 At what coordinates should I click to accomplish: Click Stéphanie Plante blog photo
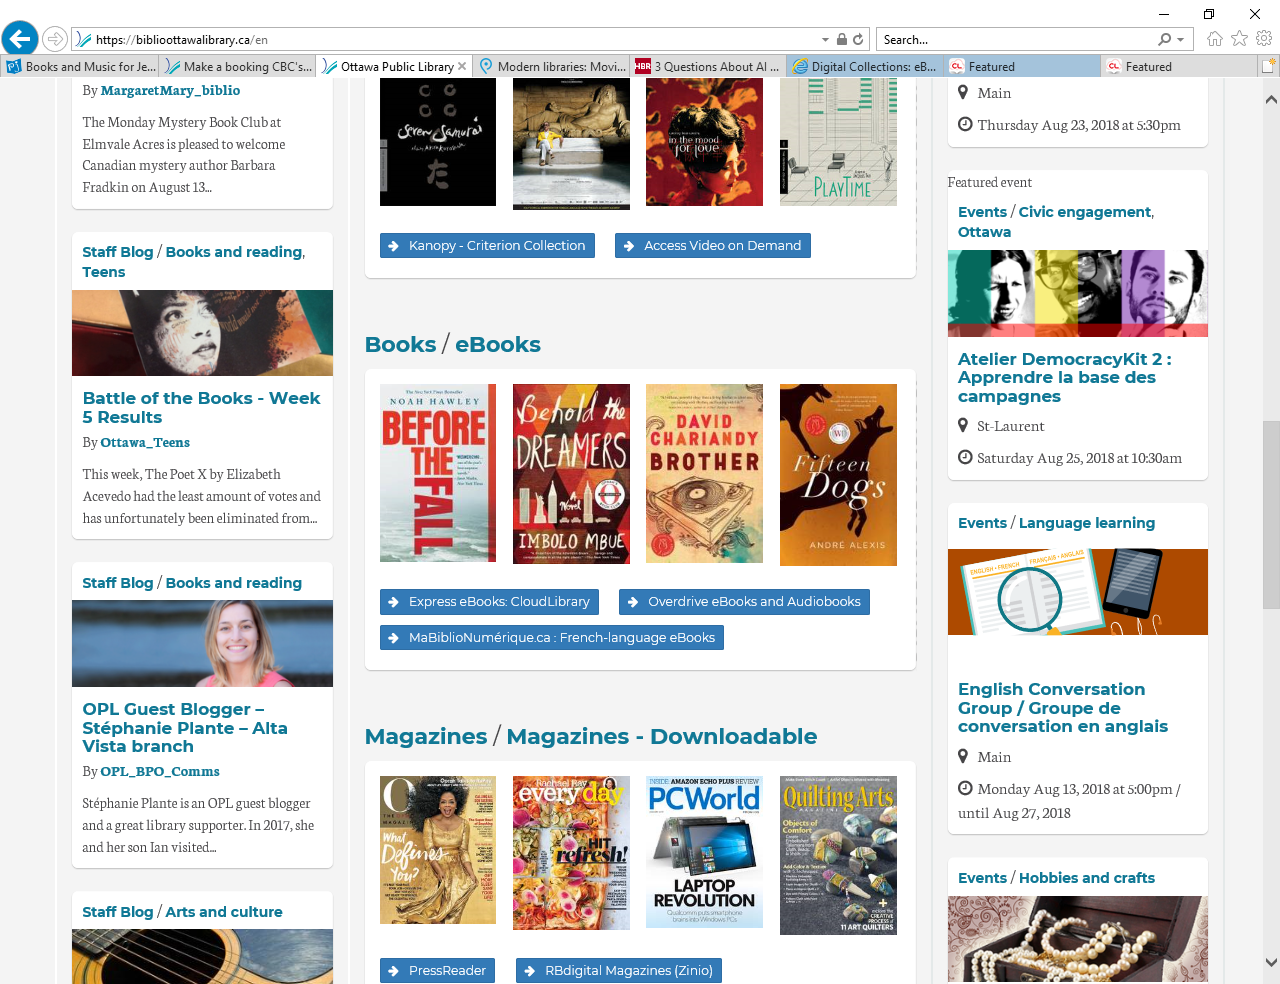coord(202,643)
